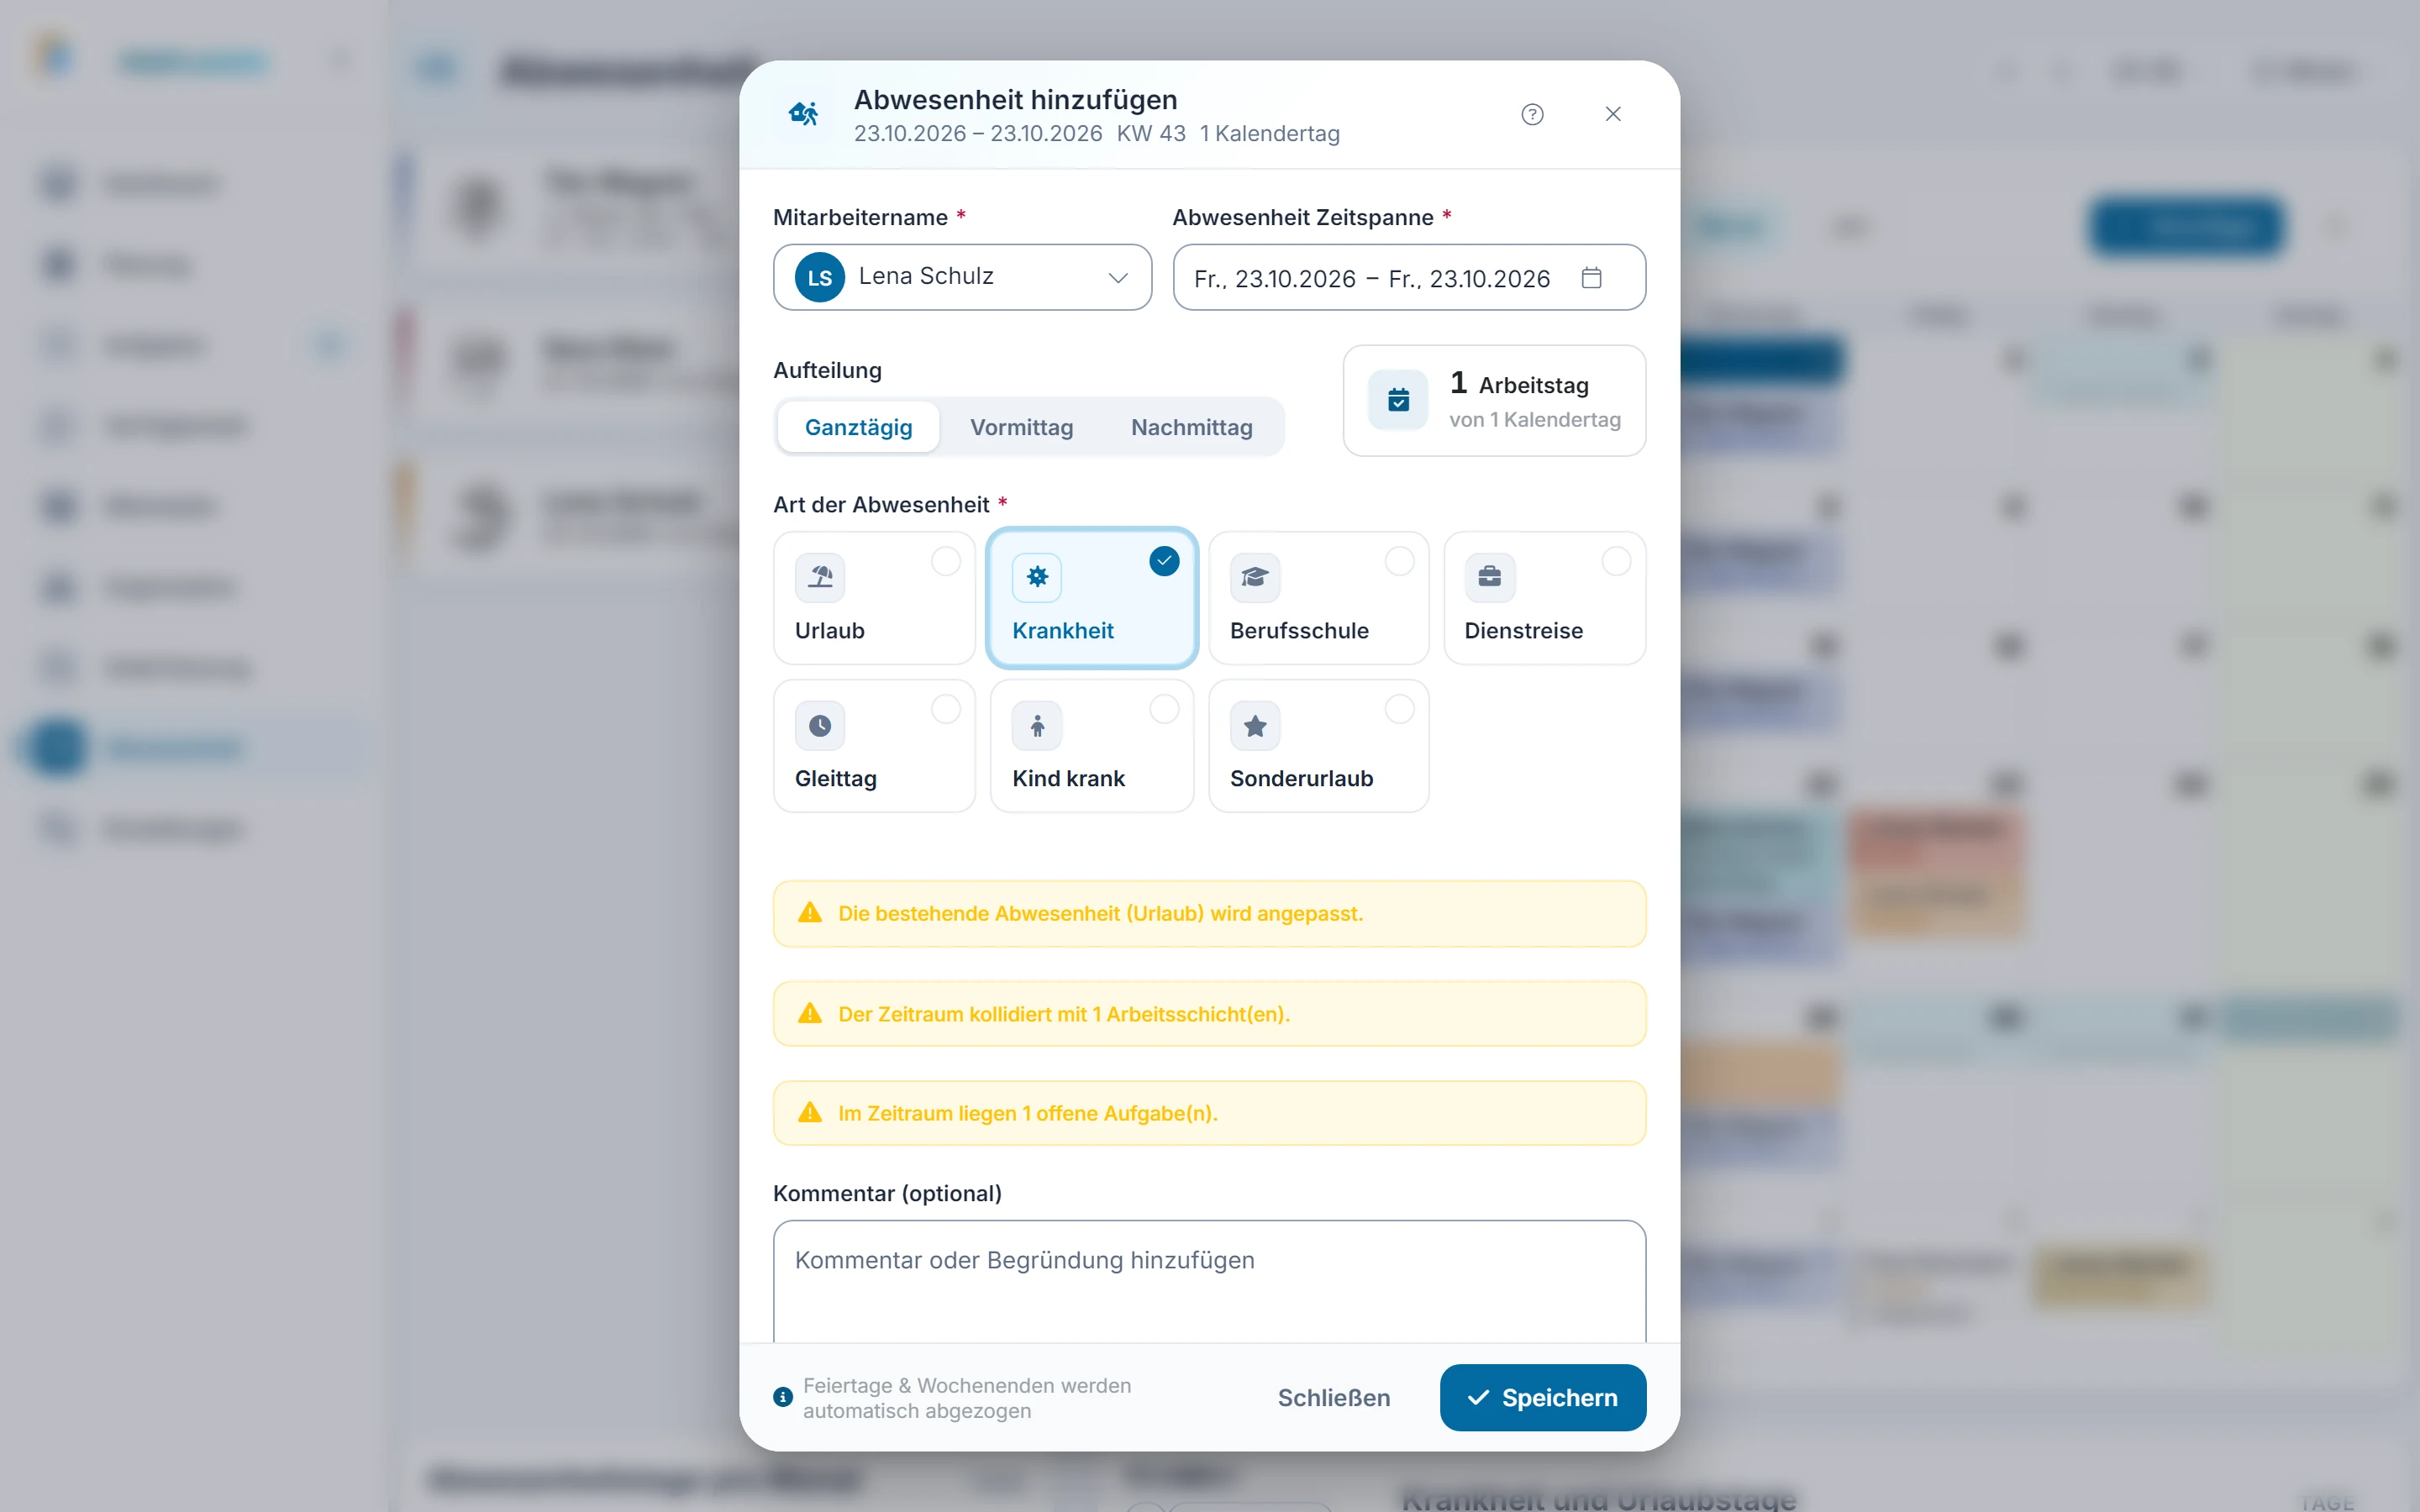Viewport: 2420px width, 1512px height.
Task: Click warning text Der Zeitraum kollidiert
Action: pyautogui.click(x=1064, y=1014)
